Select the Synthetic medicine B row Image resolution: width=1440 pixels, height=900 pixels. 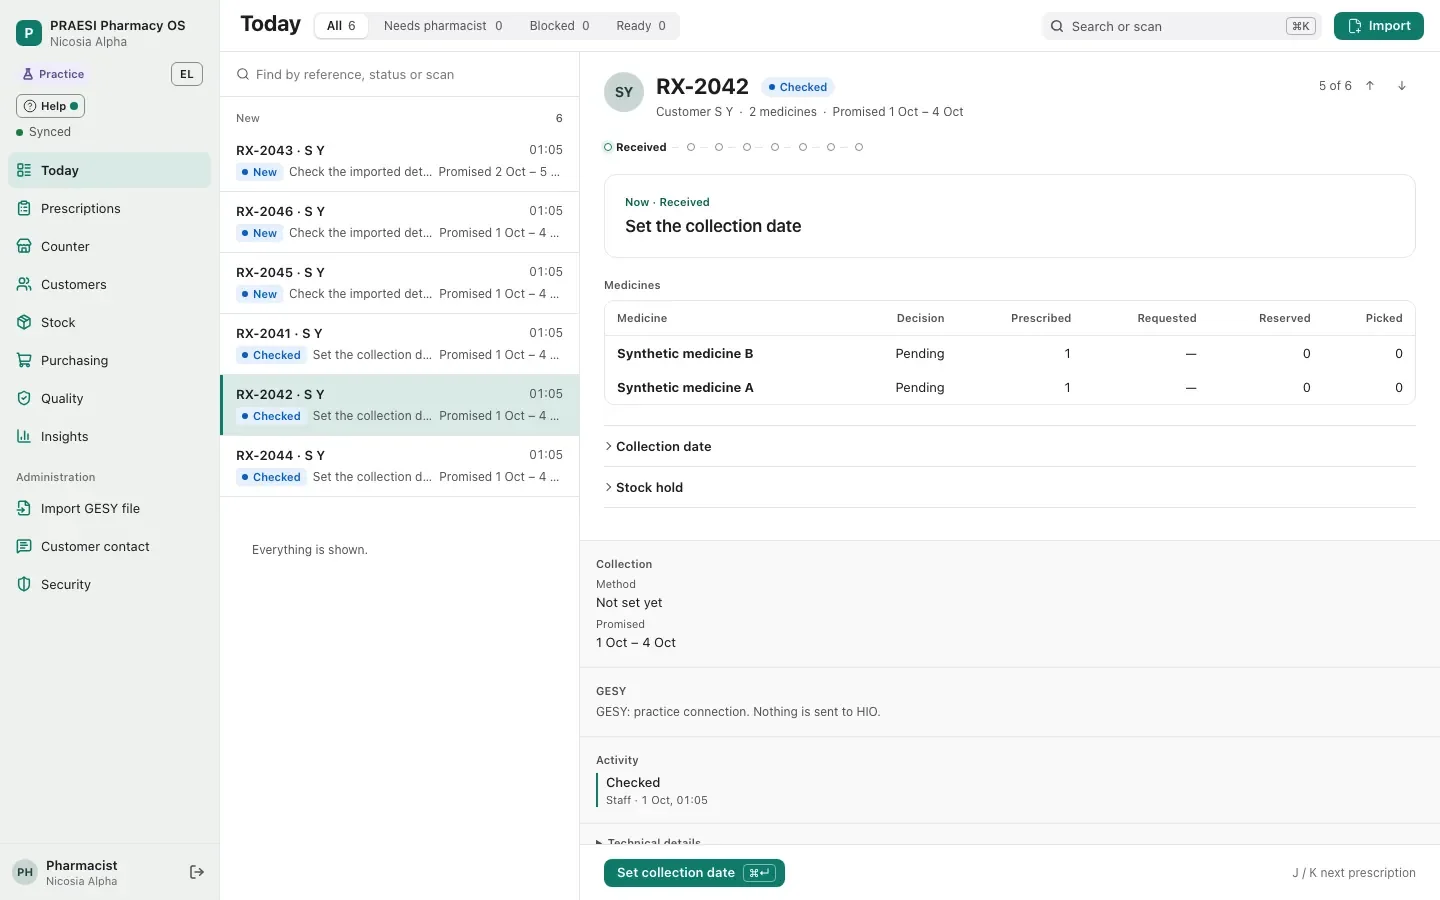[x=1010, y=354]
